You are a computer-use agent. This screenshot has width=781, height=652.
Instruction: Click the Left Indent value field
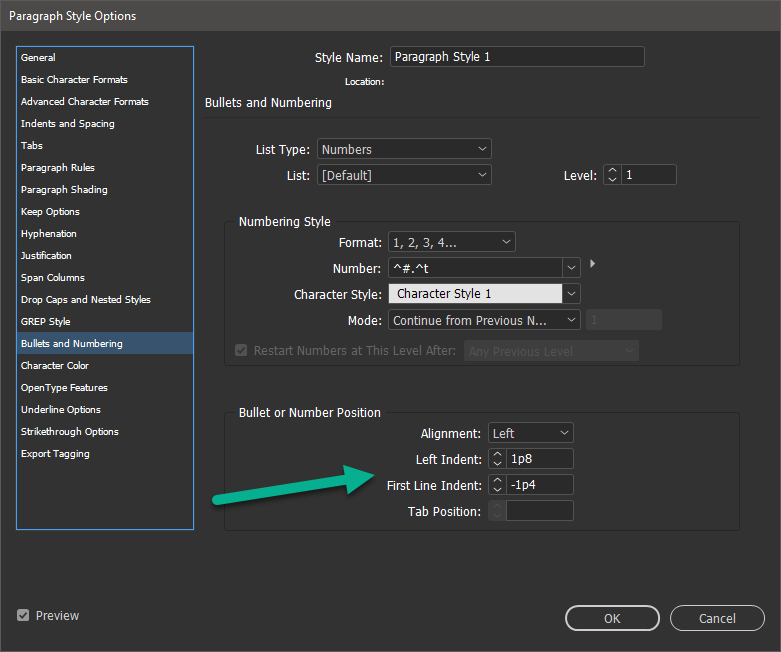540,459
